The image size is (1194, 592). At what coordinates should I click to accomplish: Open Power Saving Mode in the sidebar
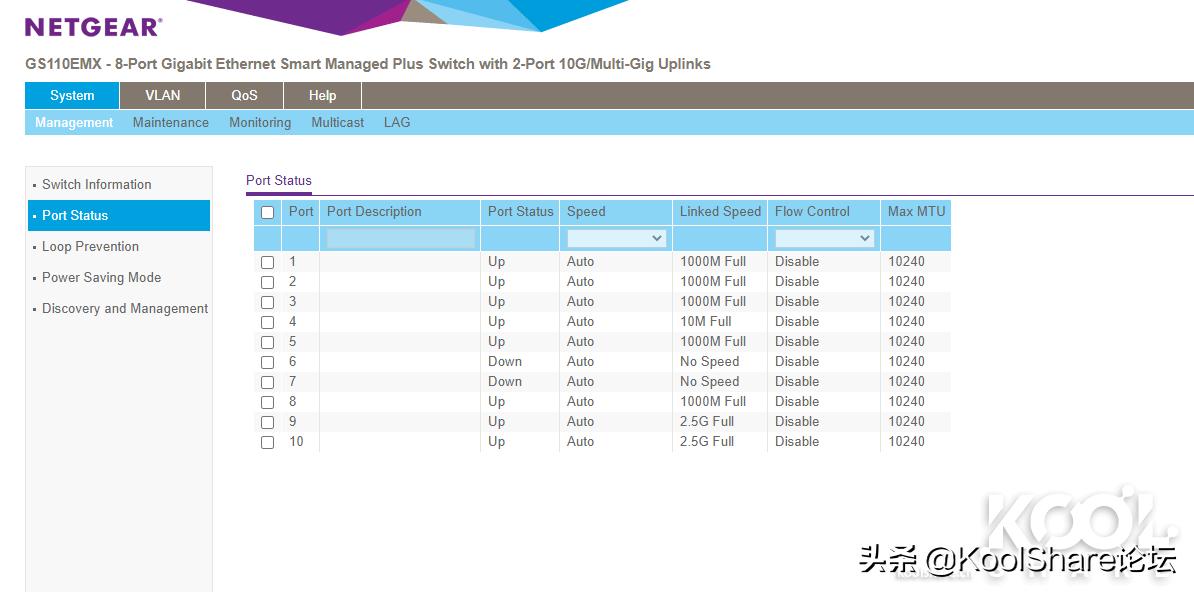[x=119, y=277]
